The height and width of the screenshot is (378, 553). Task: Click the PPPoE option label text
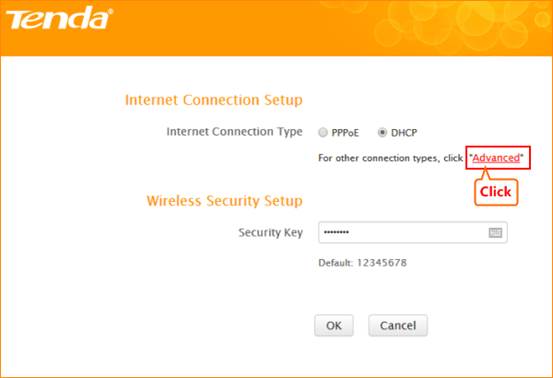click(x=345, y=133)
